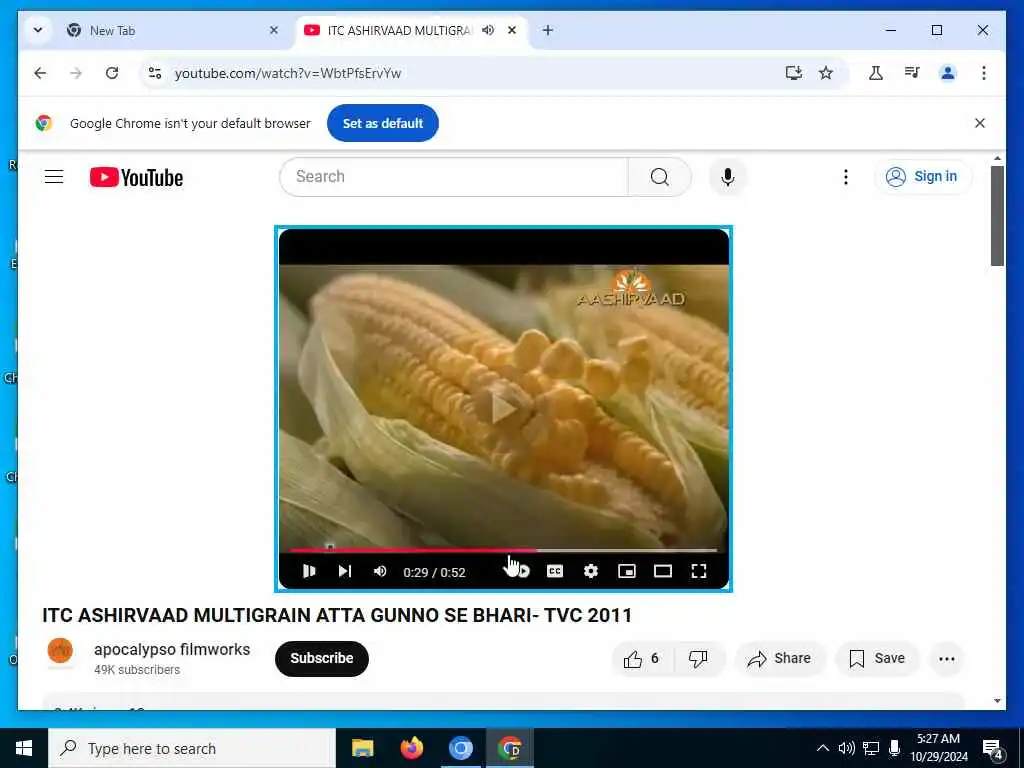The image size is (1024, 768).
Task: Subscribe to apocalypso filmworks
Action: [322, 658]
